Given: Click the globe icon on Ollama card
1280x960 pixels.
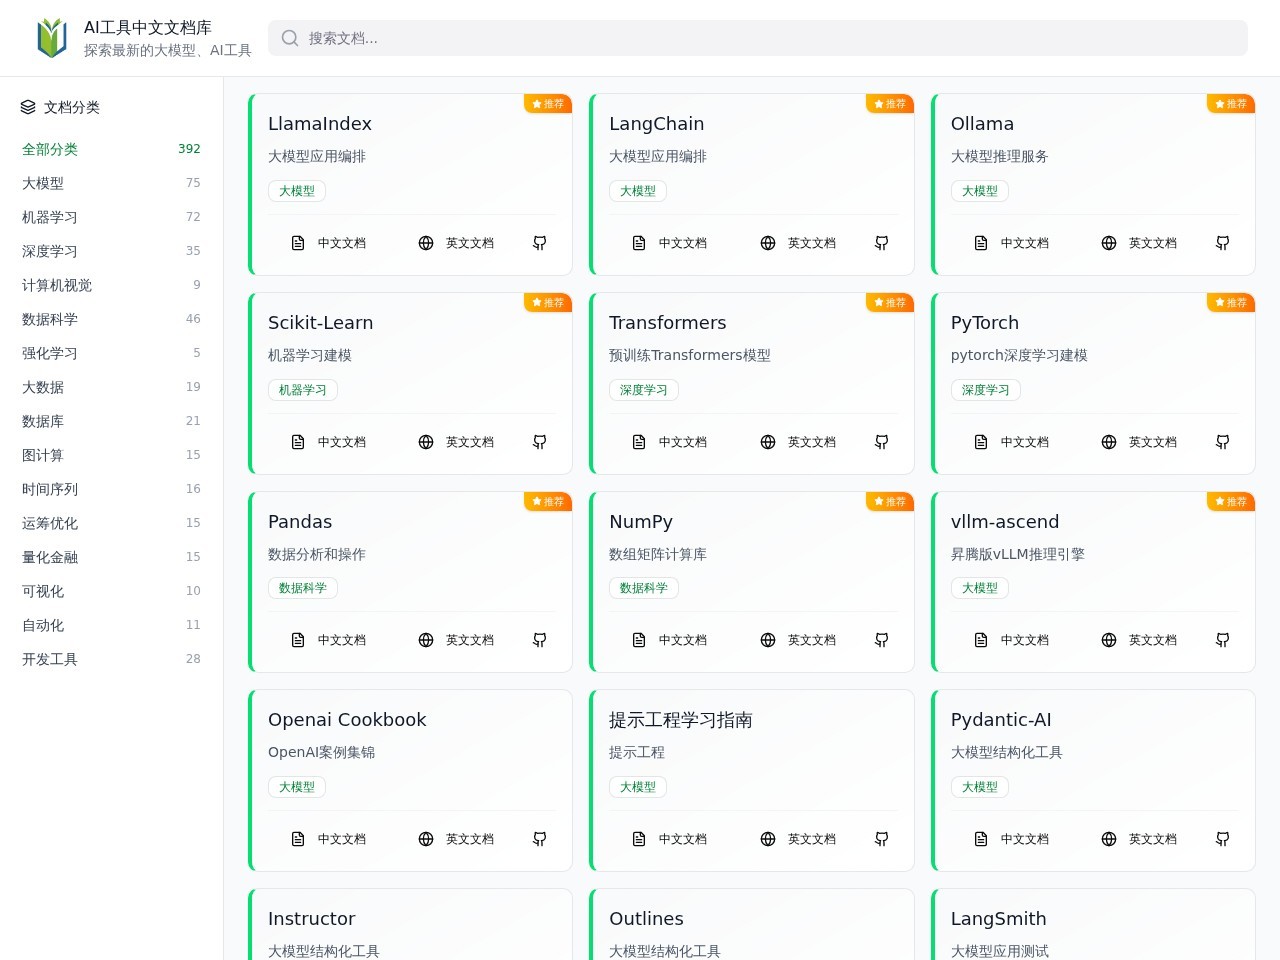Looking at the screenshot, I should pyautogui.click(x=1109, y=243).
